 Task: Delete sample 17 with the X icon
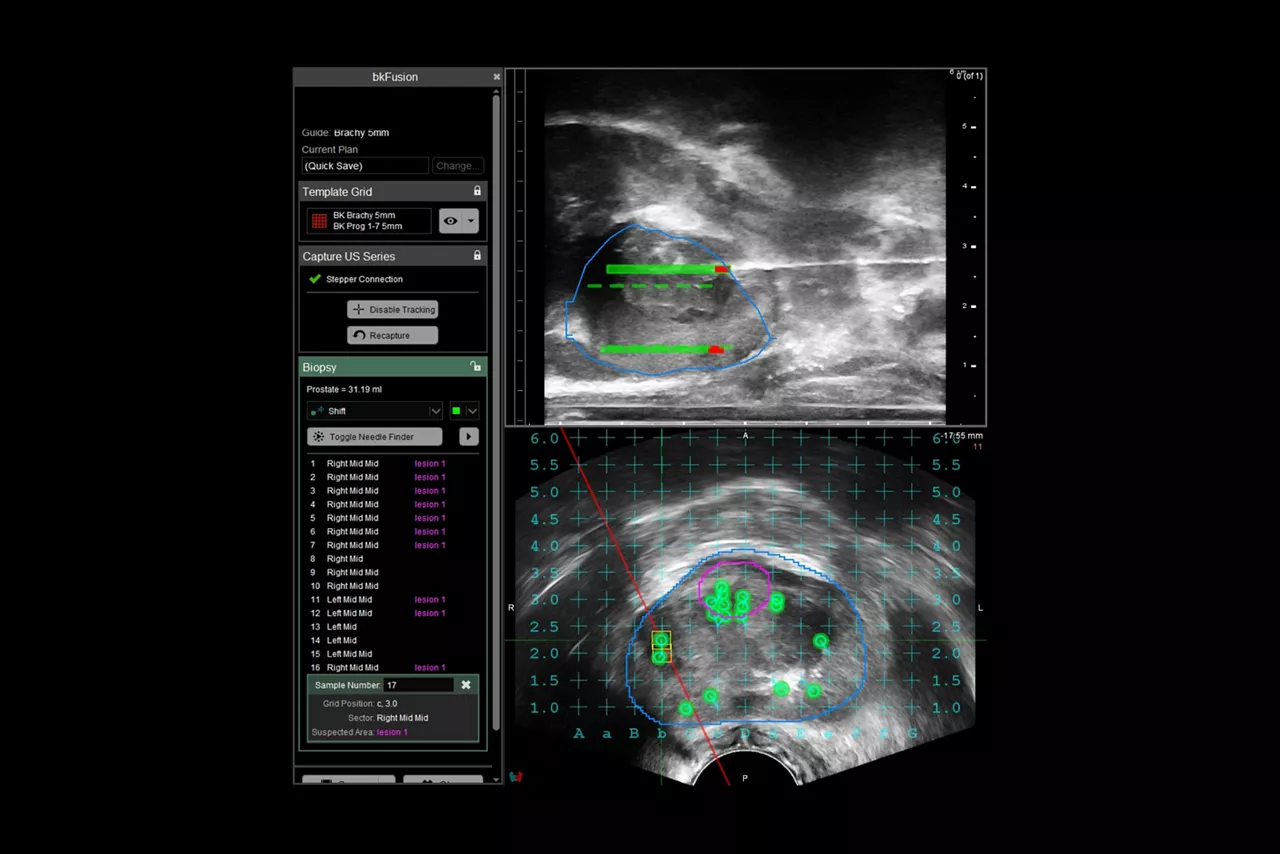466,685
